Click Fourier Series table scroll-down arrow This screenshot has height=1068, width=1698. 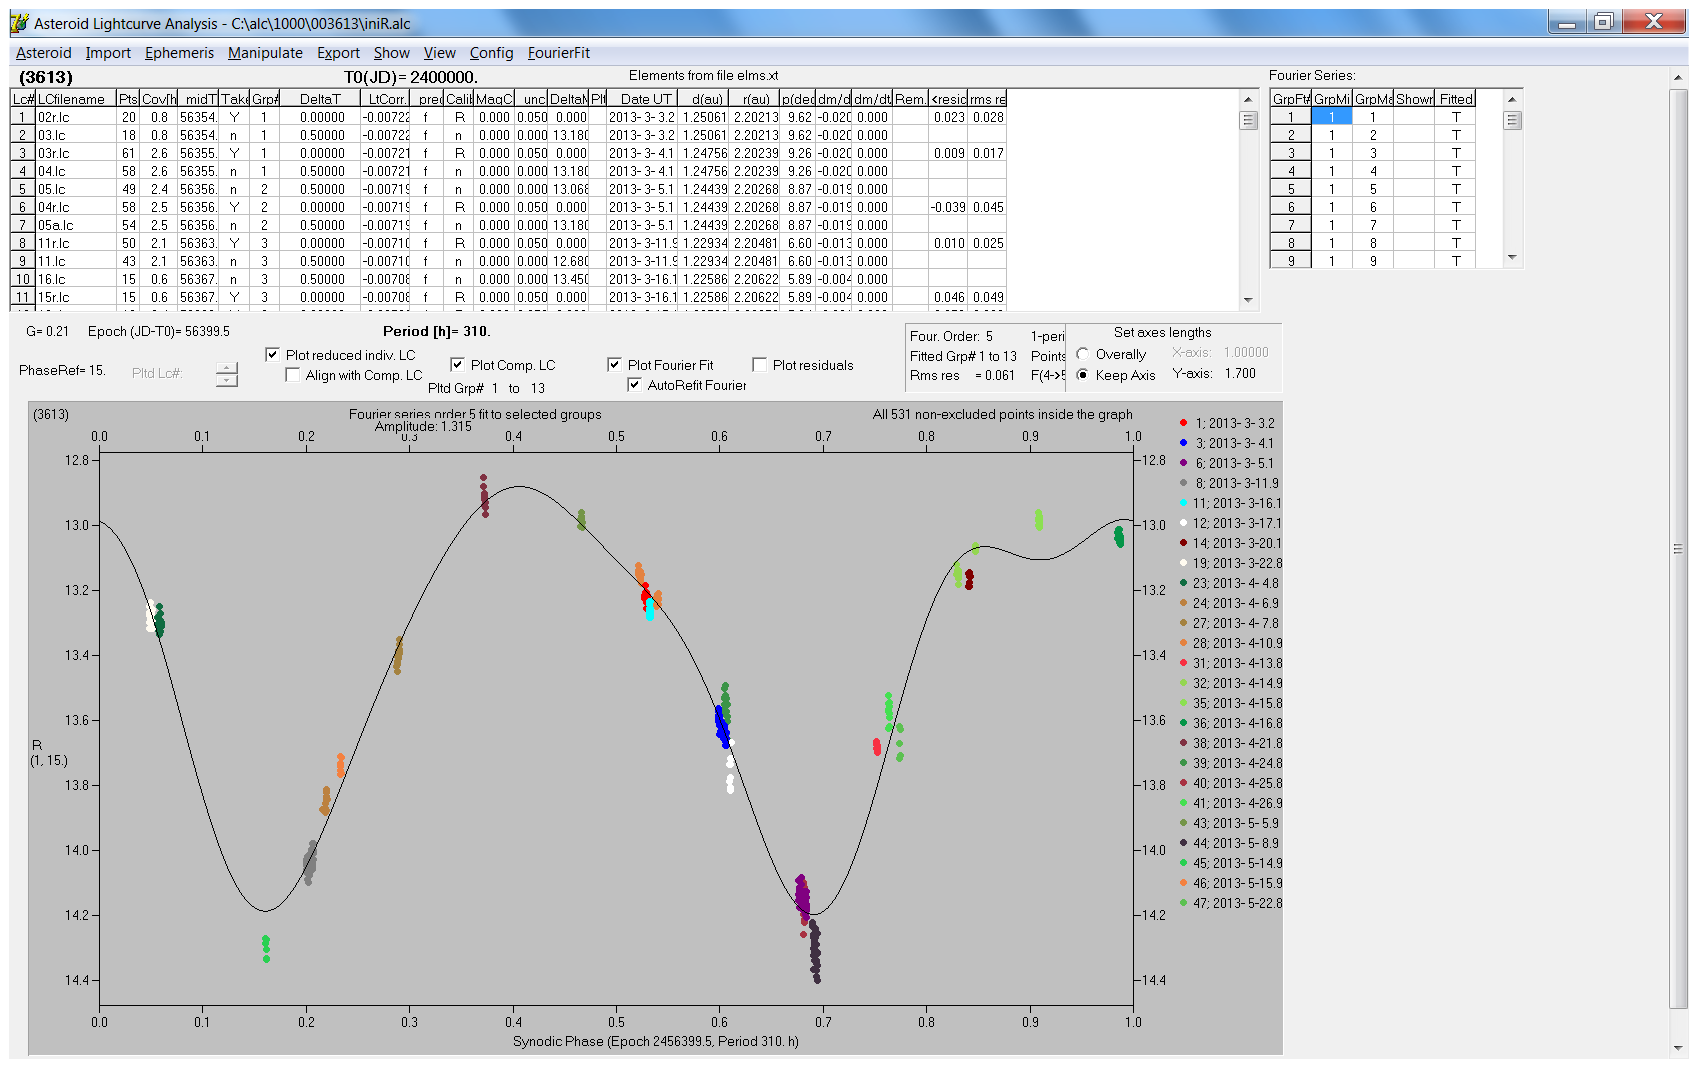1512,257
